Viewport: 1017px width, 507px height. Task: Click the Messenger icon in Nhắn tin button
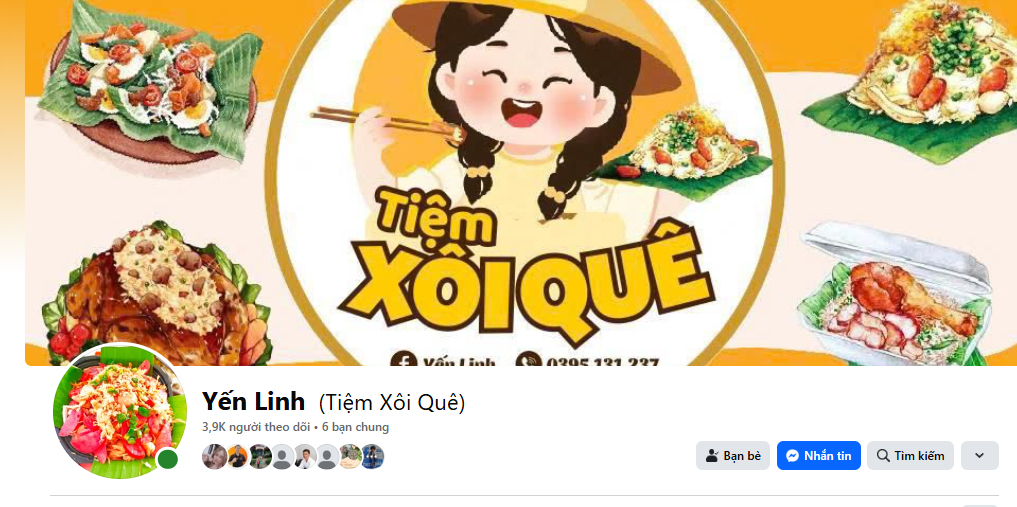point(792,456)
